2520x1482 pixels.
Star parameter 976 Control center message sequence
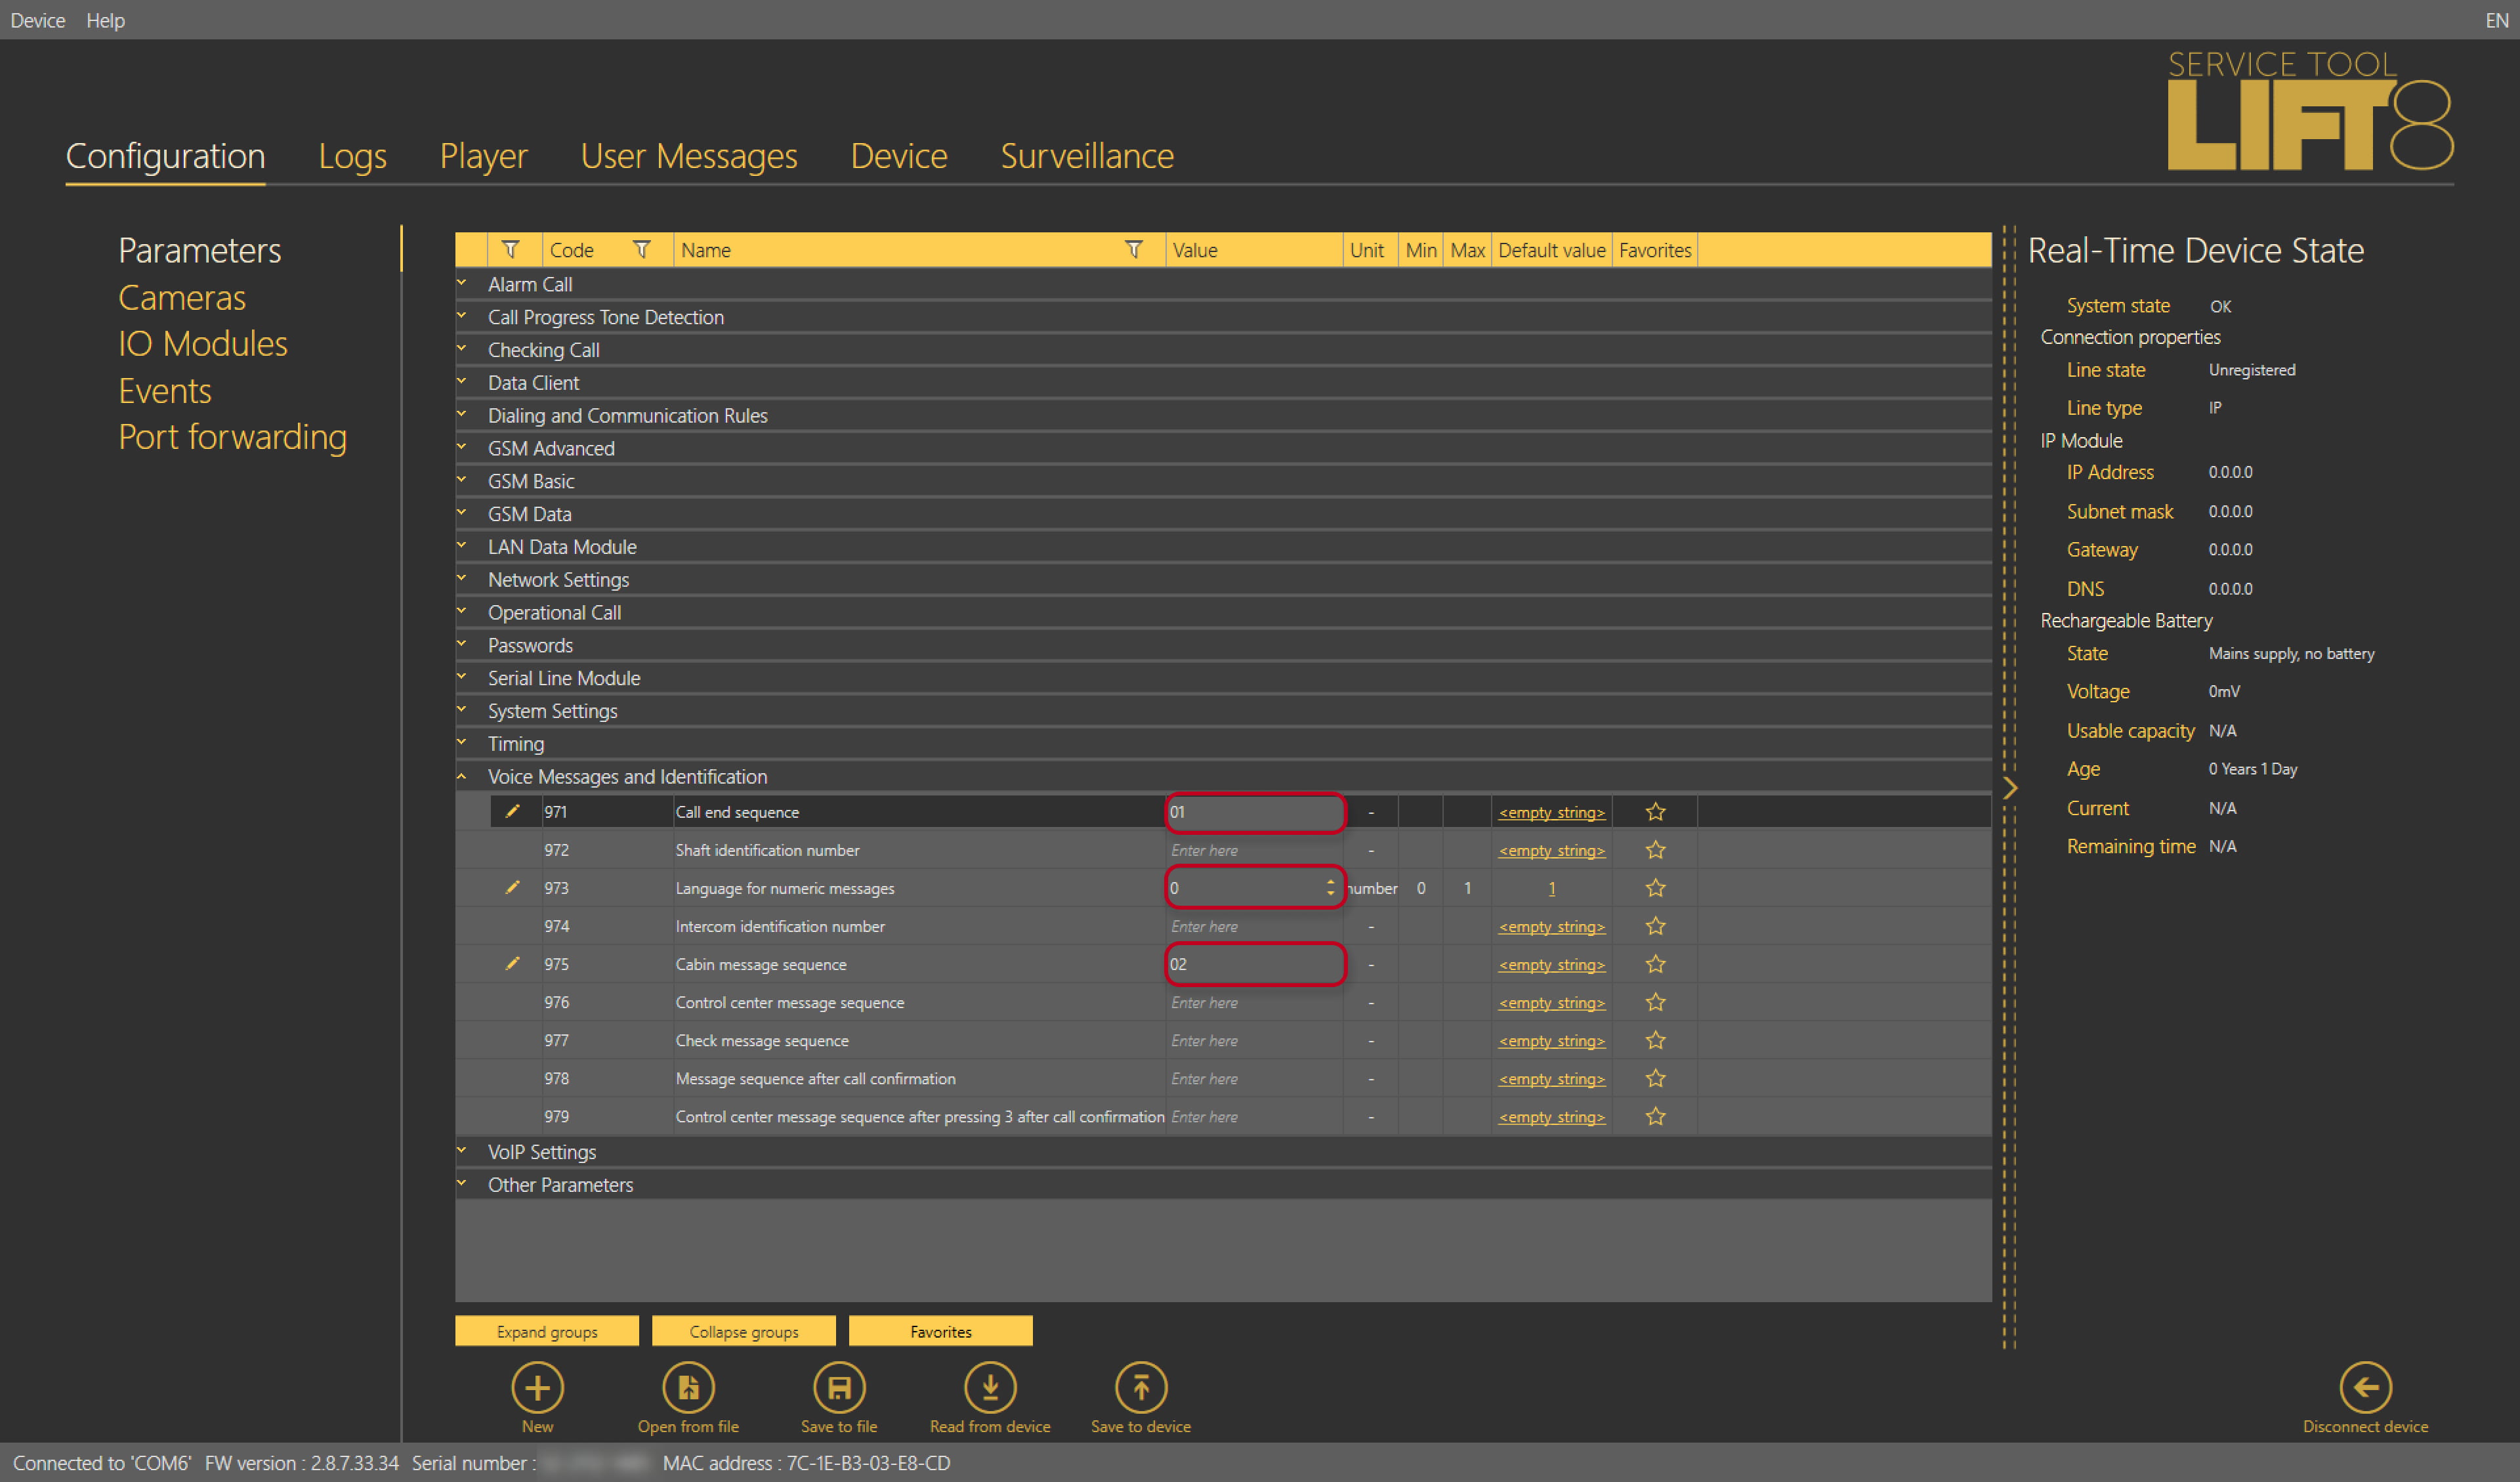point(1655,1002)
